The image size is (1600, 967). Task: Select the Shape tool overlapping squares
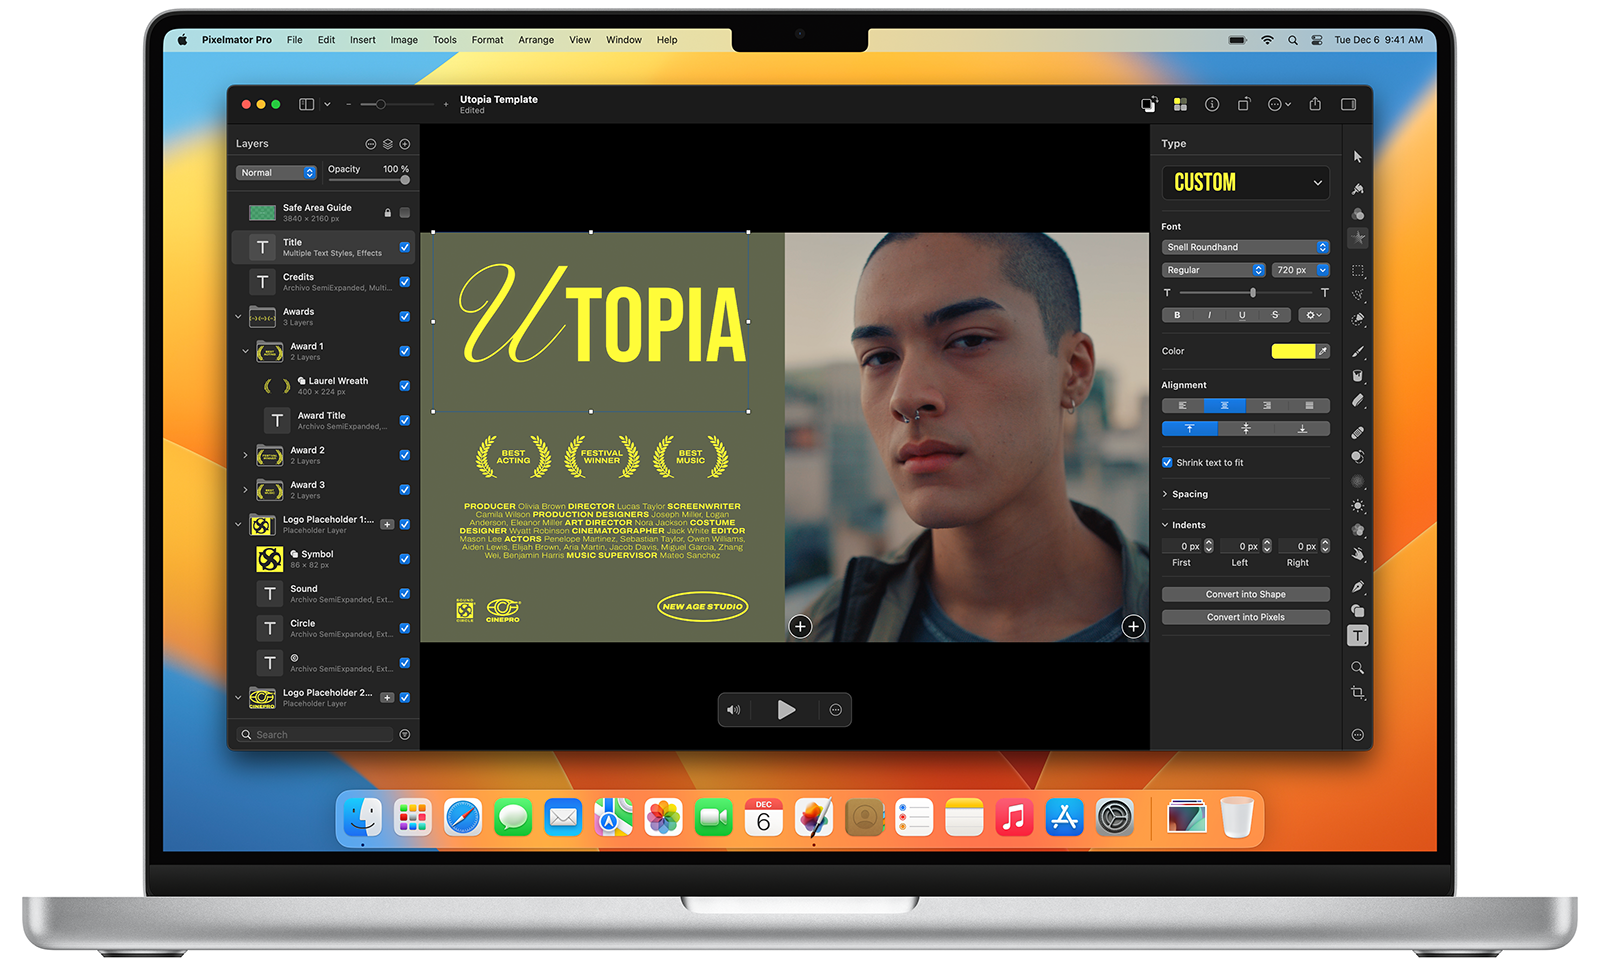(x=1357, y=611)
